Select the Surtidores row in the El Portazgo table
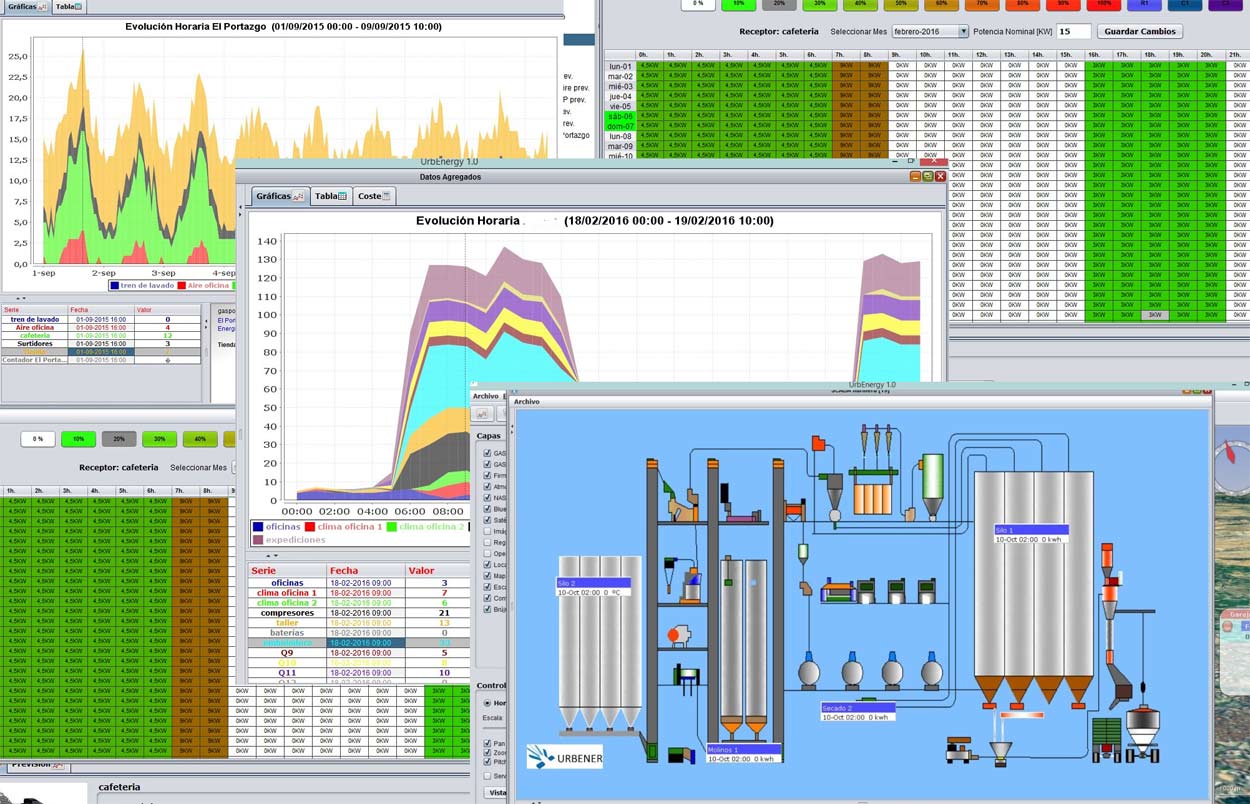1250x804 pixels. coord(100,344)
